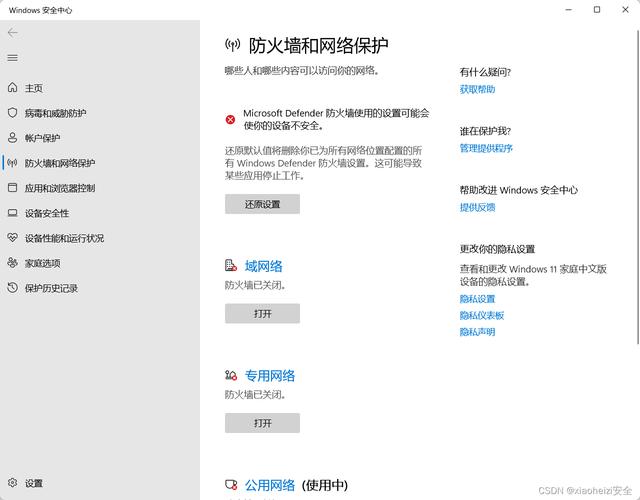The image size is (640, 500).
Task: Open the 域网络 link
Action: pos(264,266)
